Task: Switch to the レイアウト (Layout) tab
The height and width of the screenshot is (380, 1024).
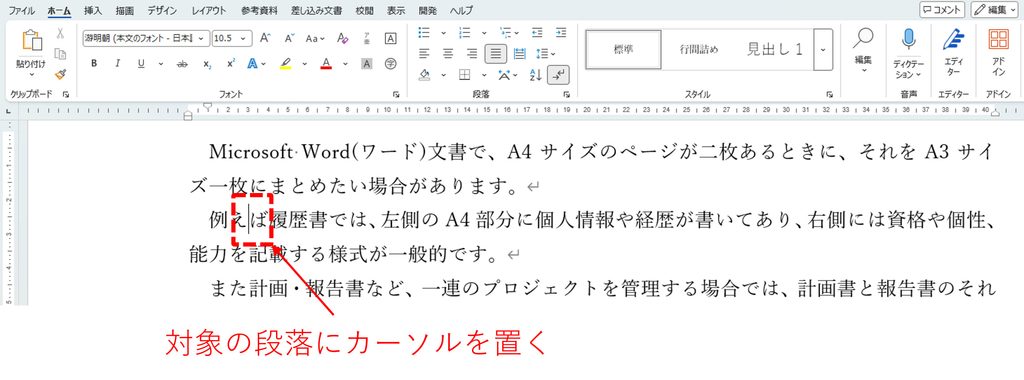Action: (x=210, y=11)
